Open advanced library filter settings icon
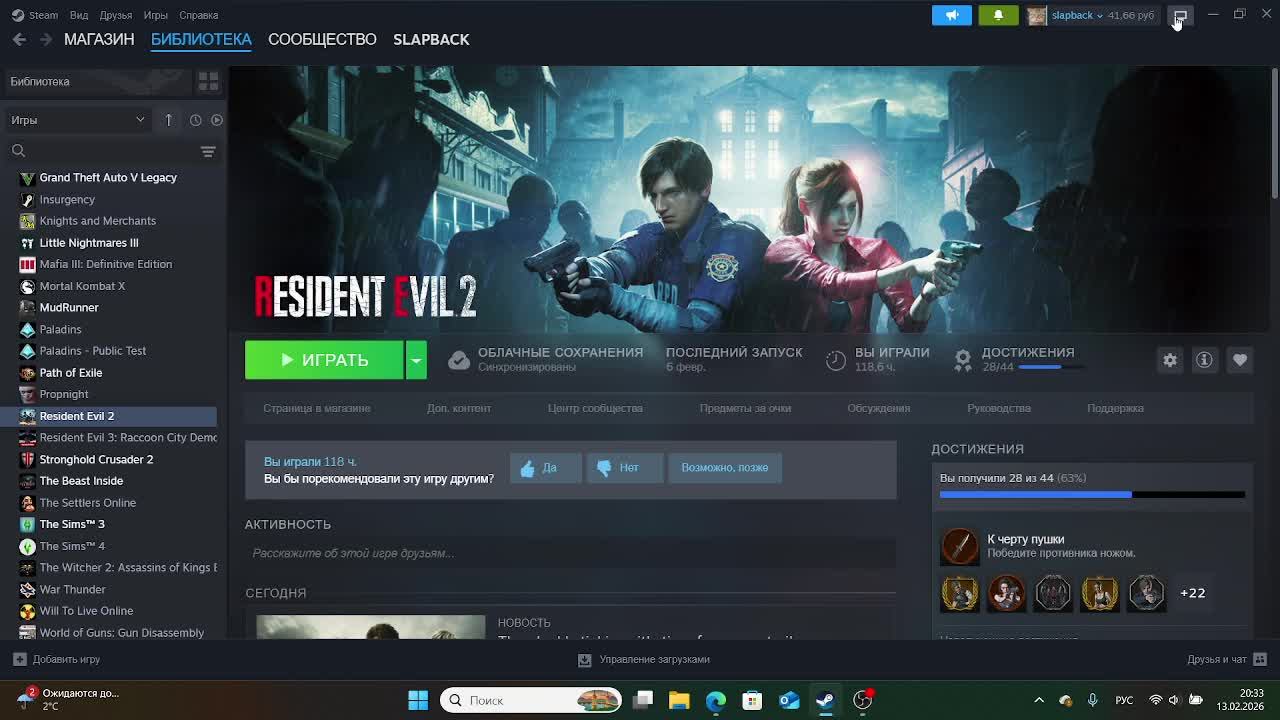Image resolution: width=1280 pixels, height=720 pixels. [x=208, y=152]
